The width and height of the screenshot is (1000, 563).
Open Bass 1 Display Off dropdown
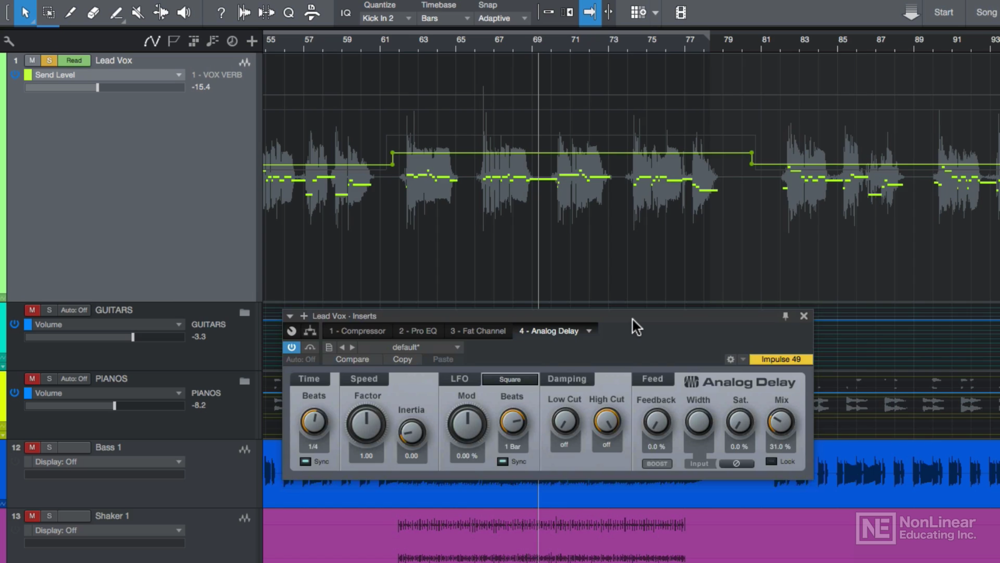[104, 462]
